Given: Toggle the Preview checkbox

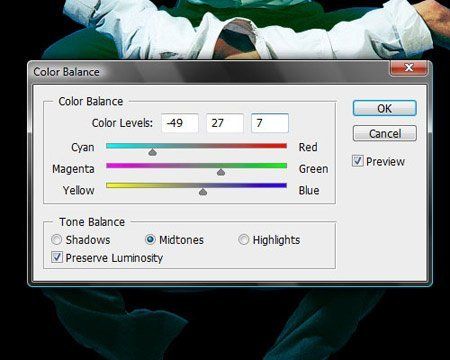Looking at the screenshot, I should (x=357, y=161).
